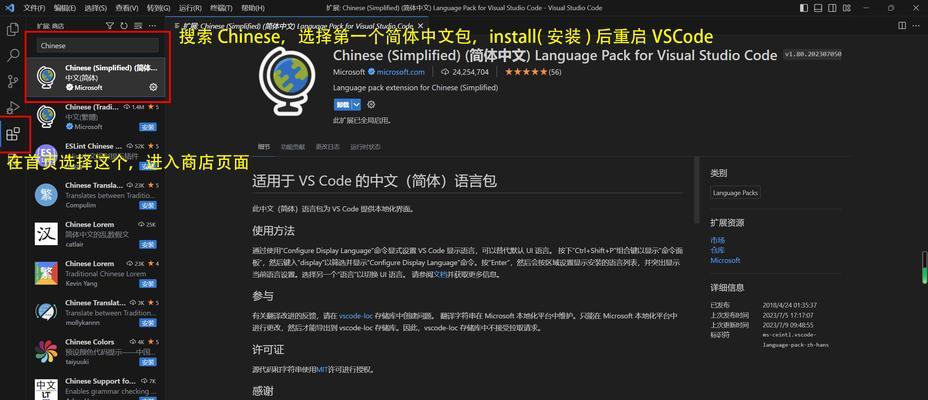
Task: Open the 查看(V) menu
Action: pos(127,8)
